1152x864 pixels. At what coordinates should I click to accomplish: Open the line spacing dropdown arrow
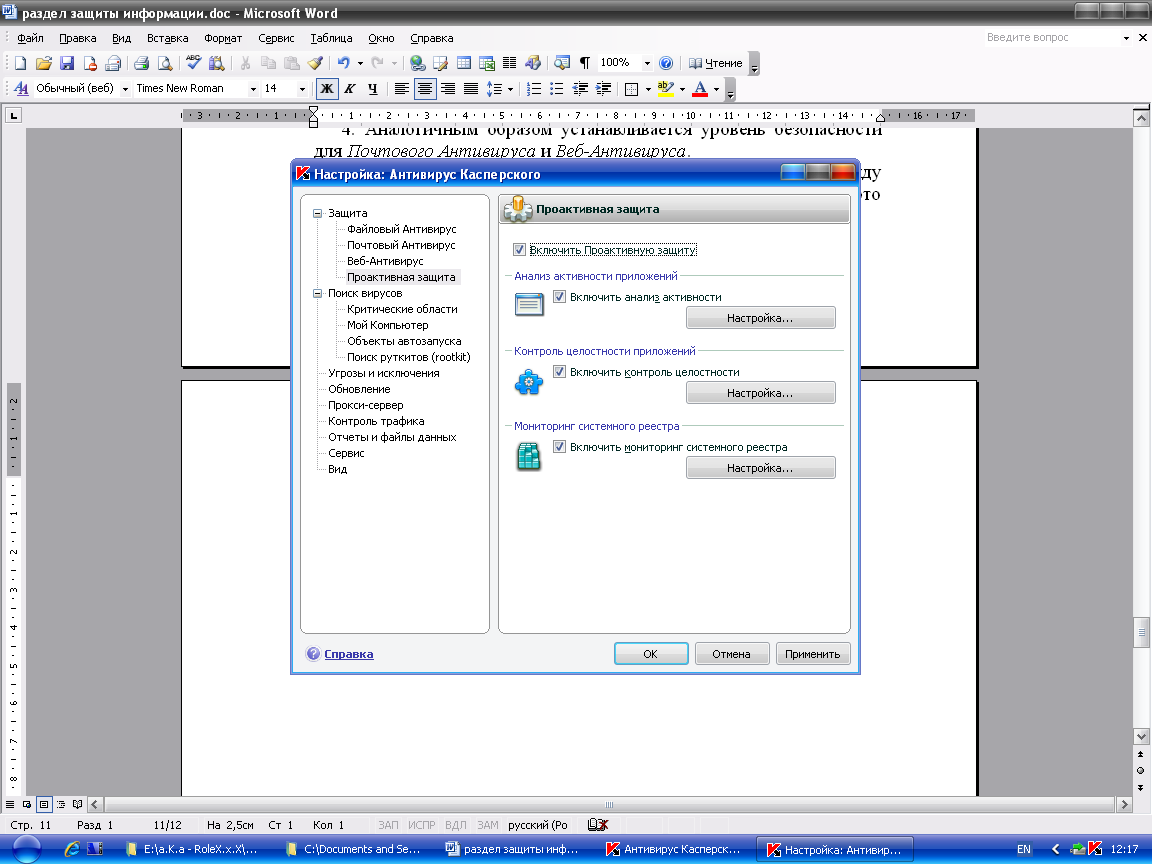pyautogui.click(x=510, y=89)
